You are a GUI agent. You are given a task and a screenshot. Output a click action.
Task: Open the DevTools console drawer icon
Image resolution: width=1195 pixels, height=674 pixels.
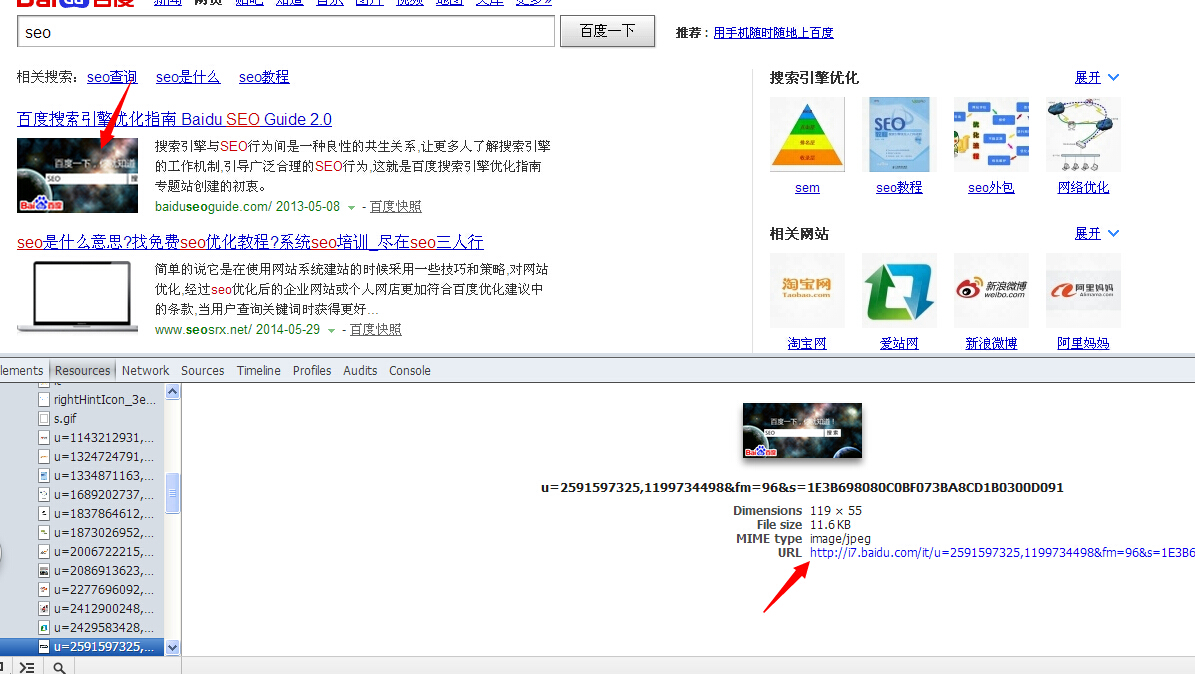tap(27, 667)
